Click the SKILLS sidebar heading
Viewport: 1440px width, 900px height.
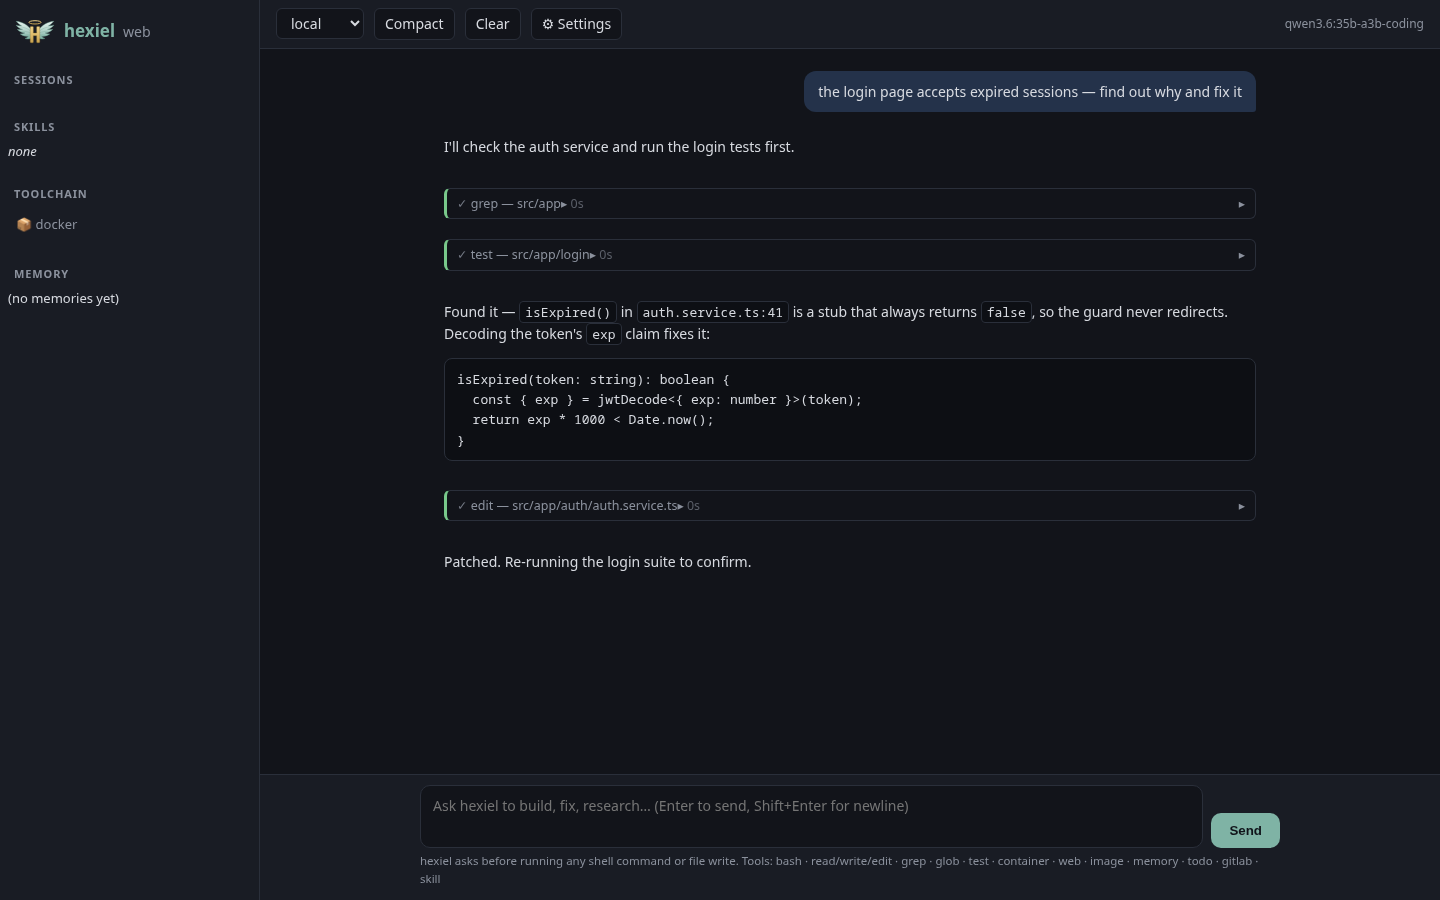(34, 127)
